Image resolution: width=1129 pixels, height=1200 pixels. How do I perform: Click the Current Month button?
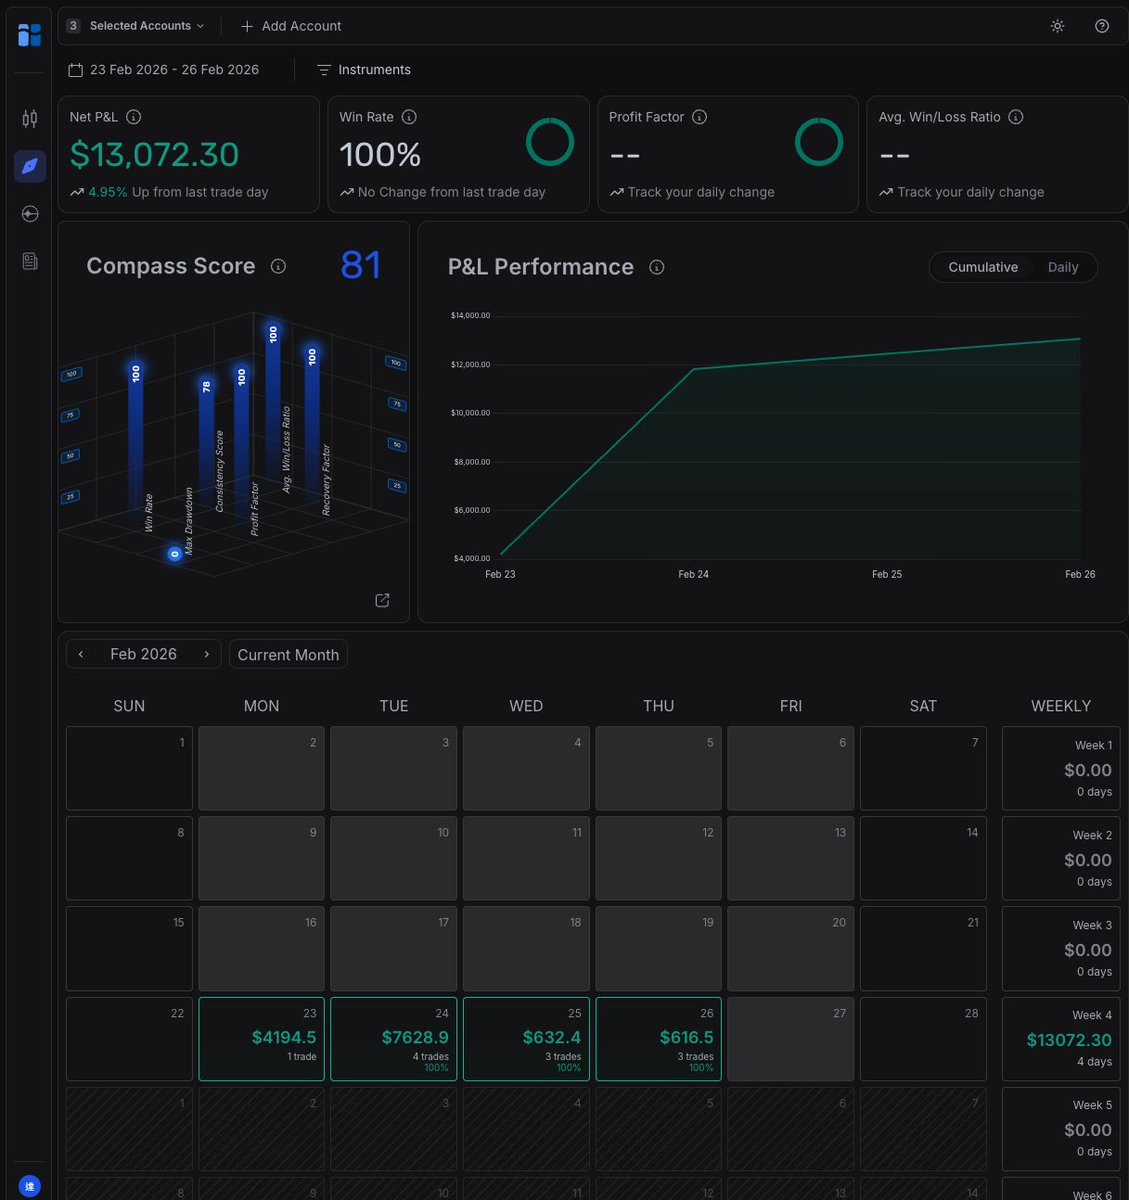coord(288,654)
